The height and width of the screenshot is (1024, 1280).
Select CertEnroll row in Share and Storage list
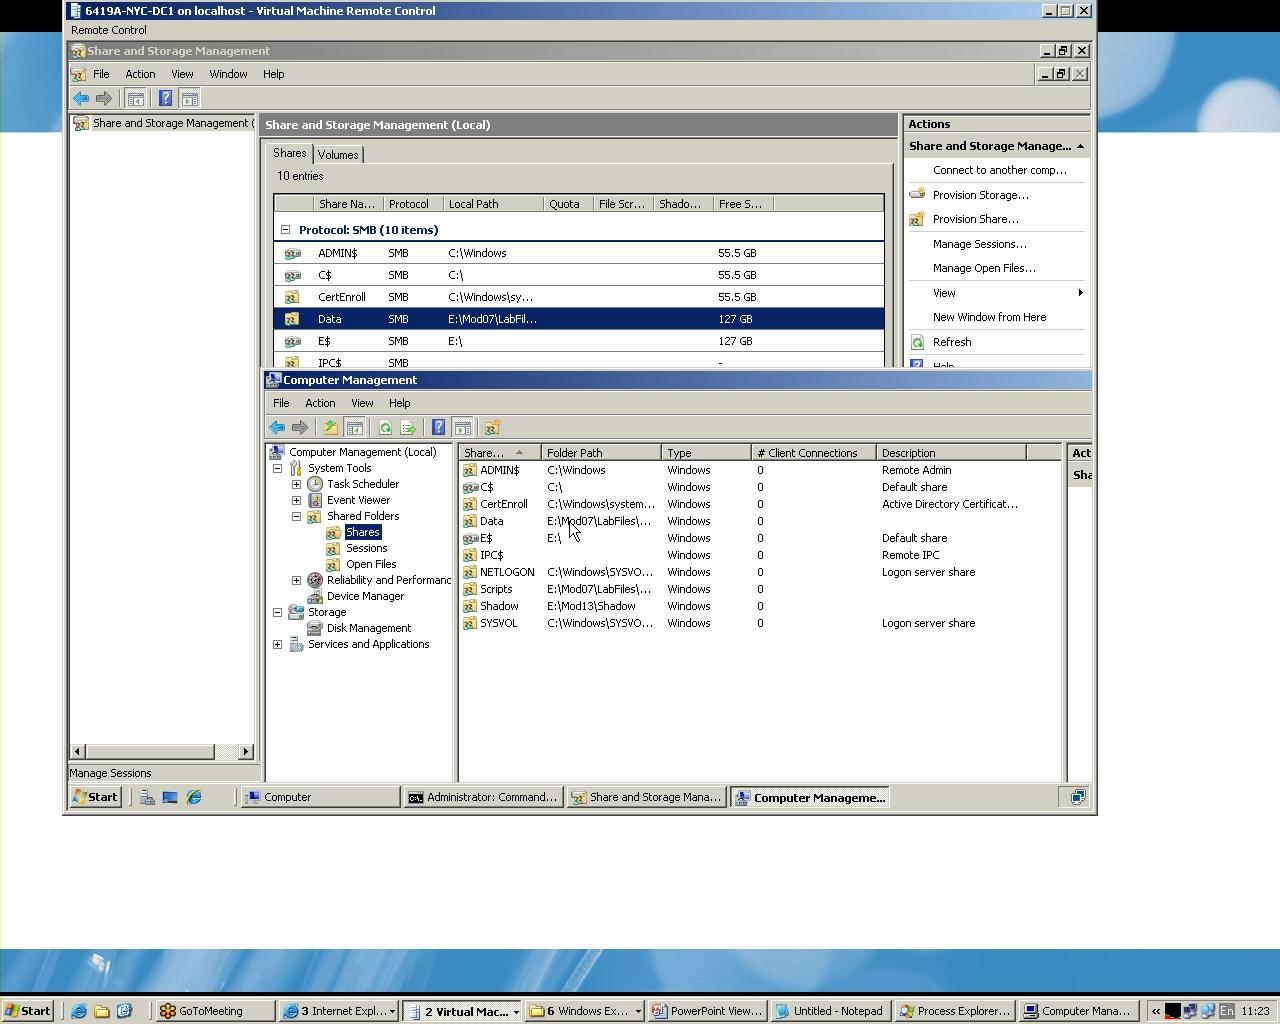coord(579,297)
